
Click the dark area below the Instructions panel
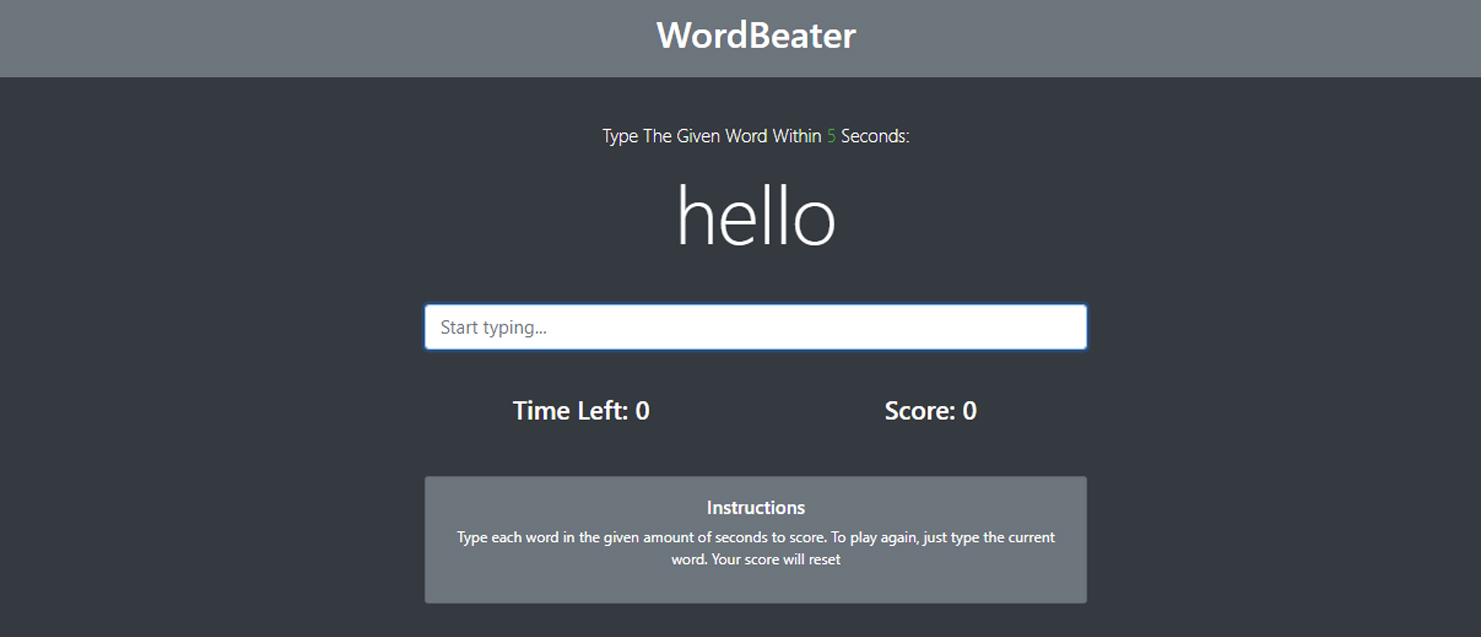(755, 622)
